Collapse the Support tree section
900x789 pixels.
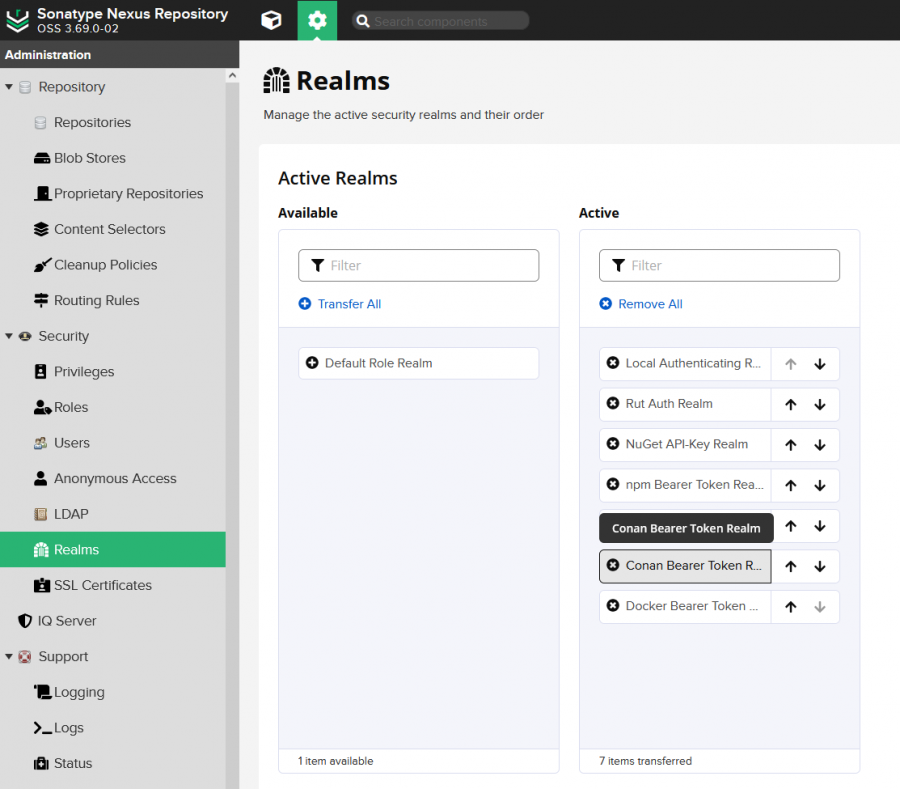tap(9, 657)
